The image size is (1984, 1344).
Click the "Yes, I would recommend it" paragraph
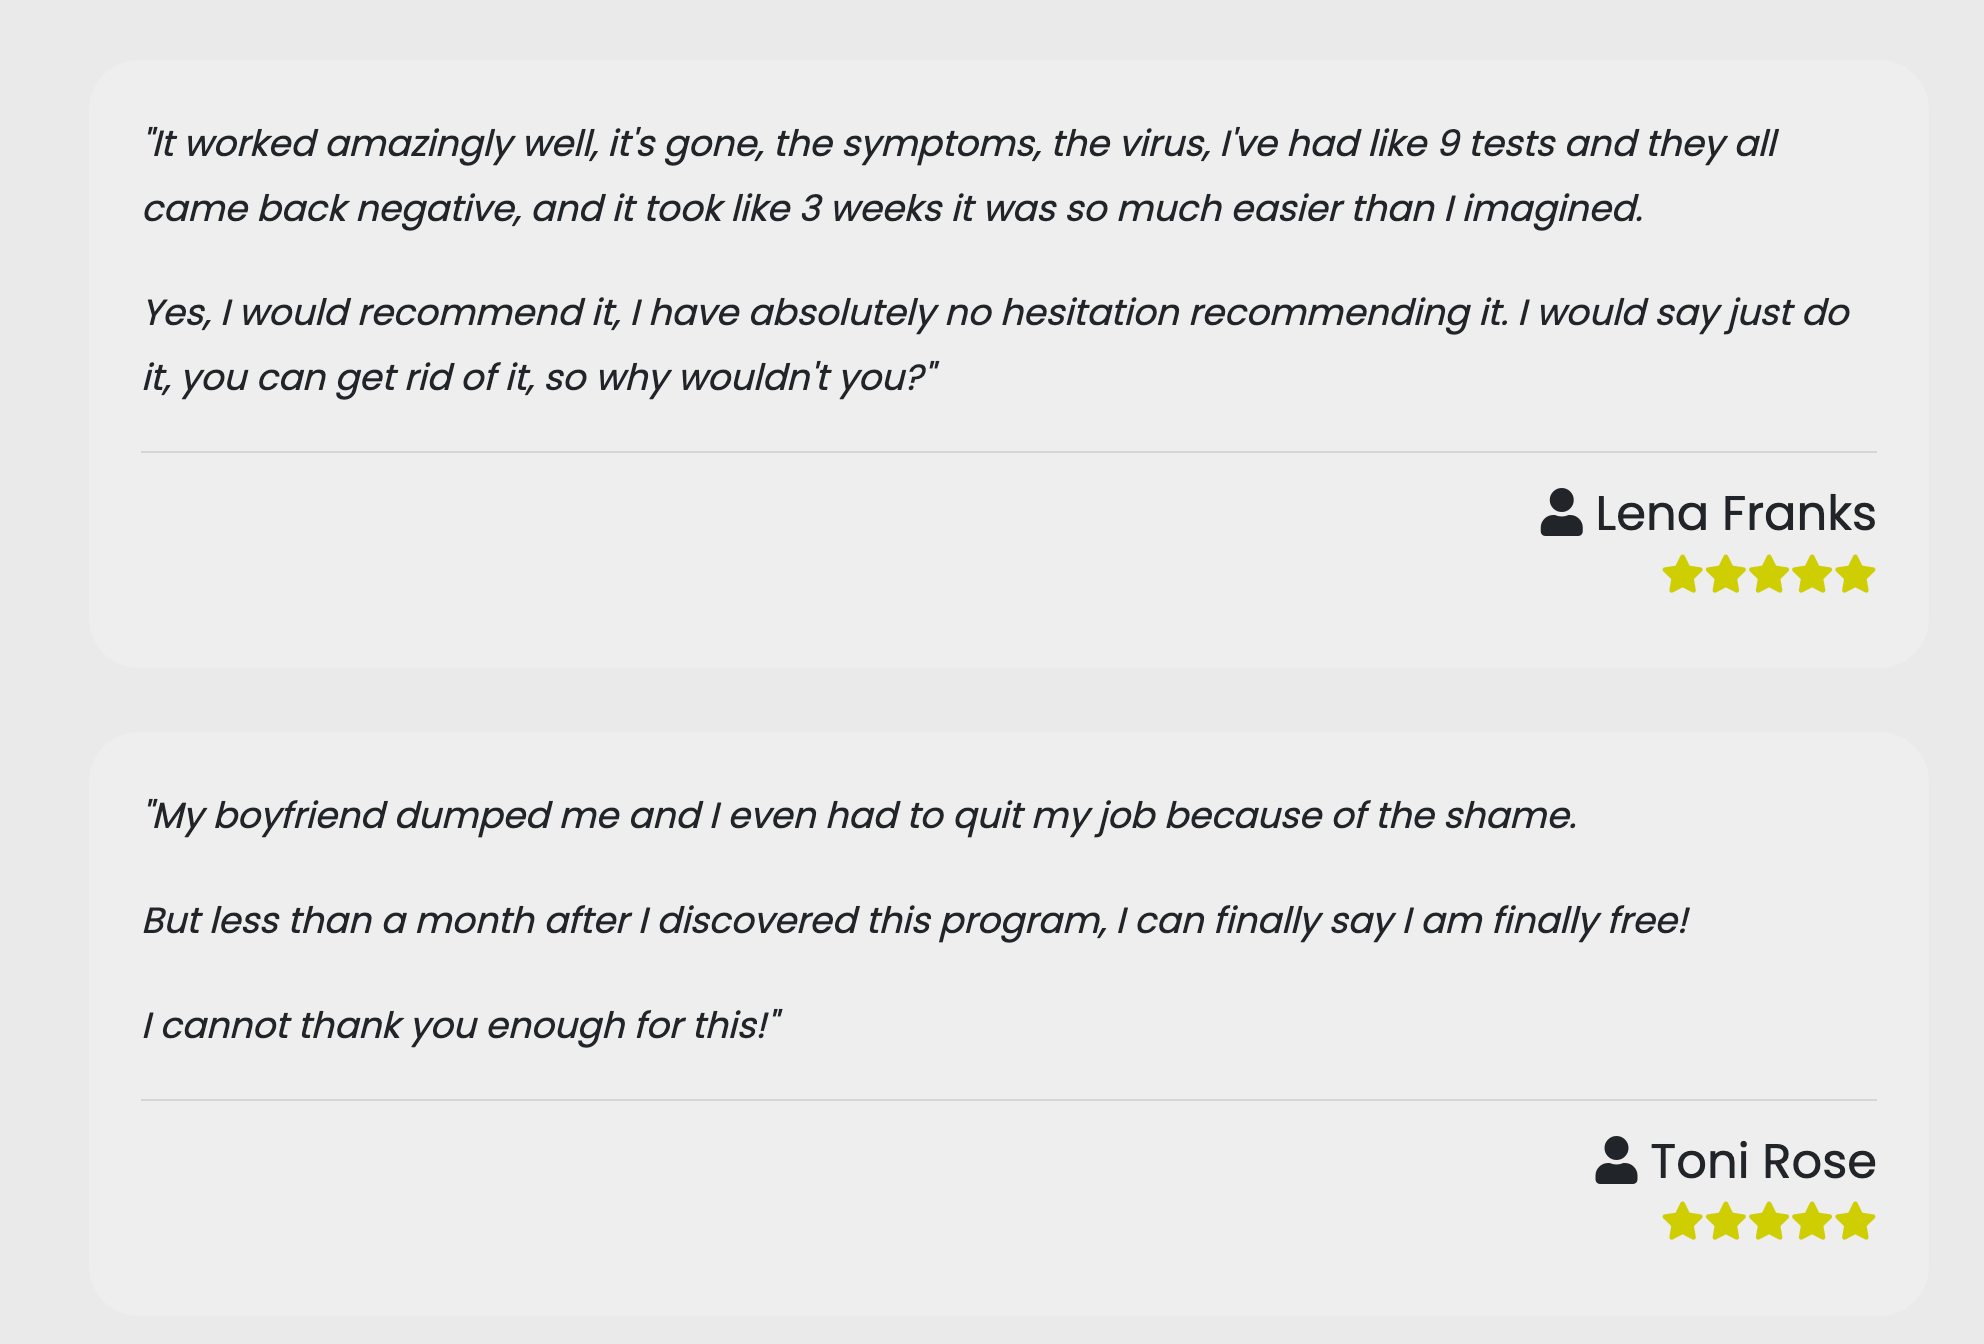tap(996, 345)
